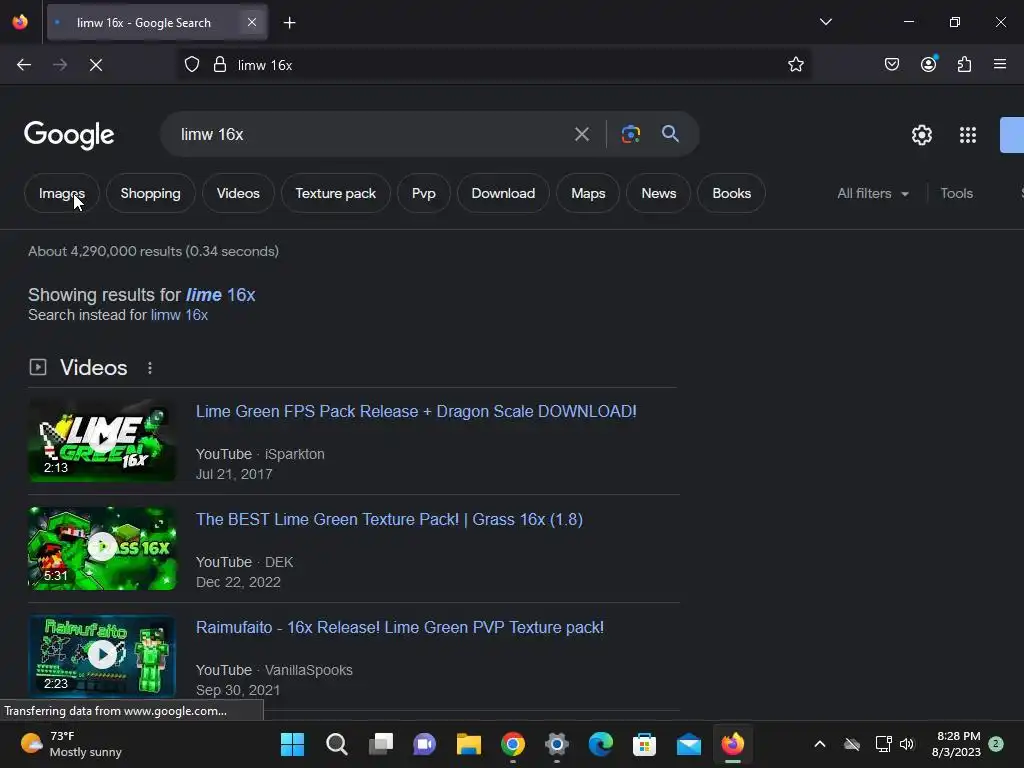Open Firefox application hamburger menu

[1000, 65]
